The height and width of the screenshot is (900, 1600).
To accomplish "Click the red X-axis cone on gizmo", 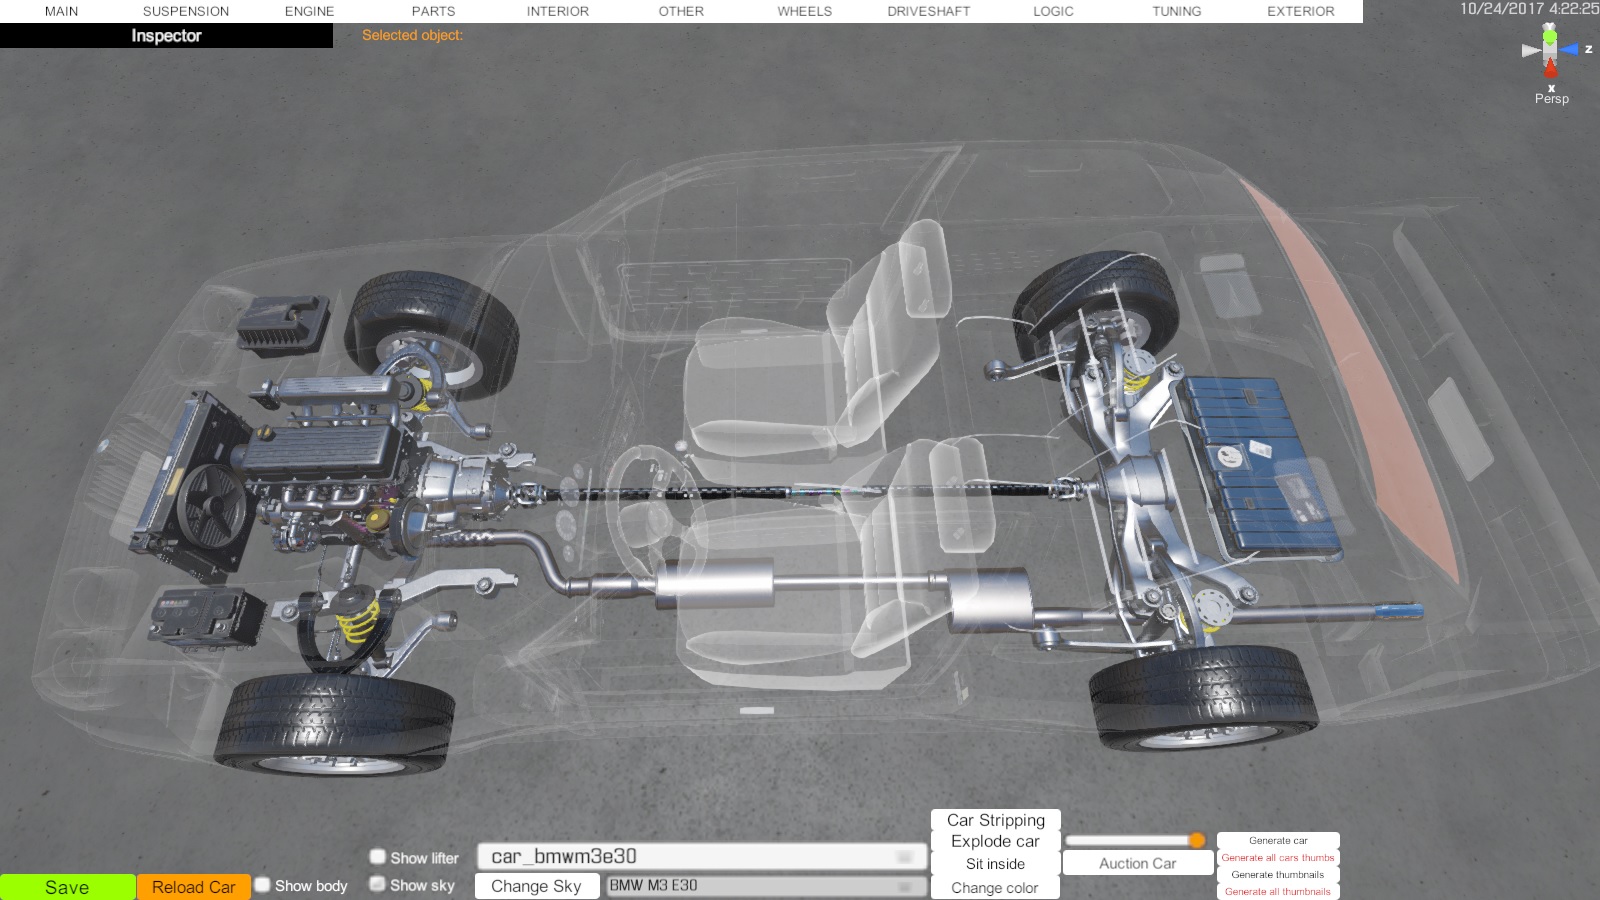I will pos(1550,68).
